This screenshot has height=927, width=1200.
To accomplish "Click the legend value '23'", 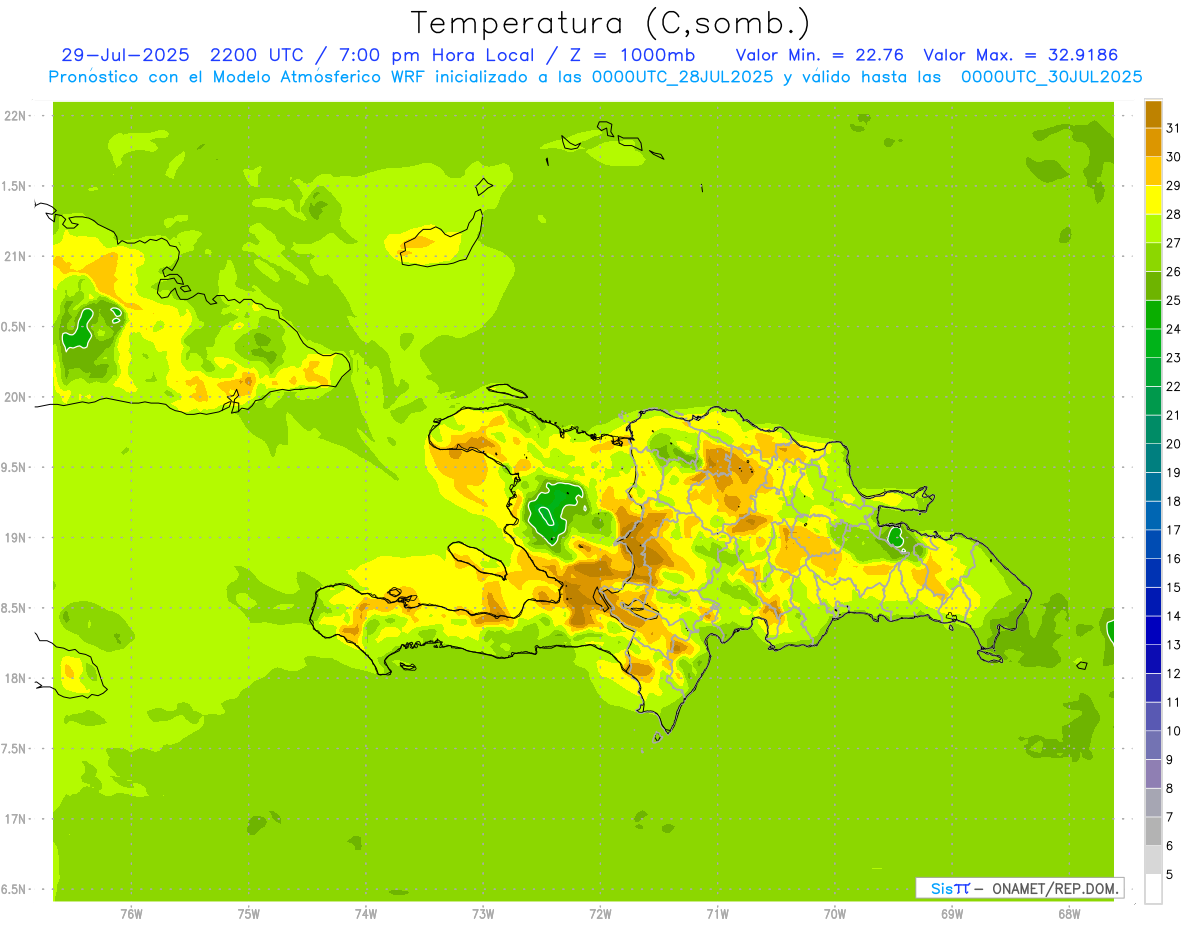I will pos(1173,357).
